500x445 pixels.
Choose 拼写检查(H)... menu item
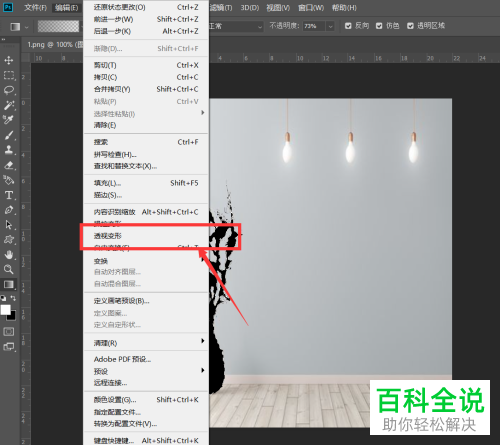pyautogui.click(x=146, y=154)
